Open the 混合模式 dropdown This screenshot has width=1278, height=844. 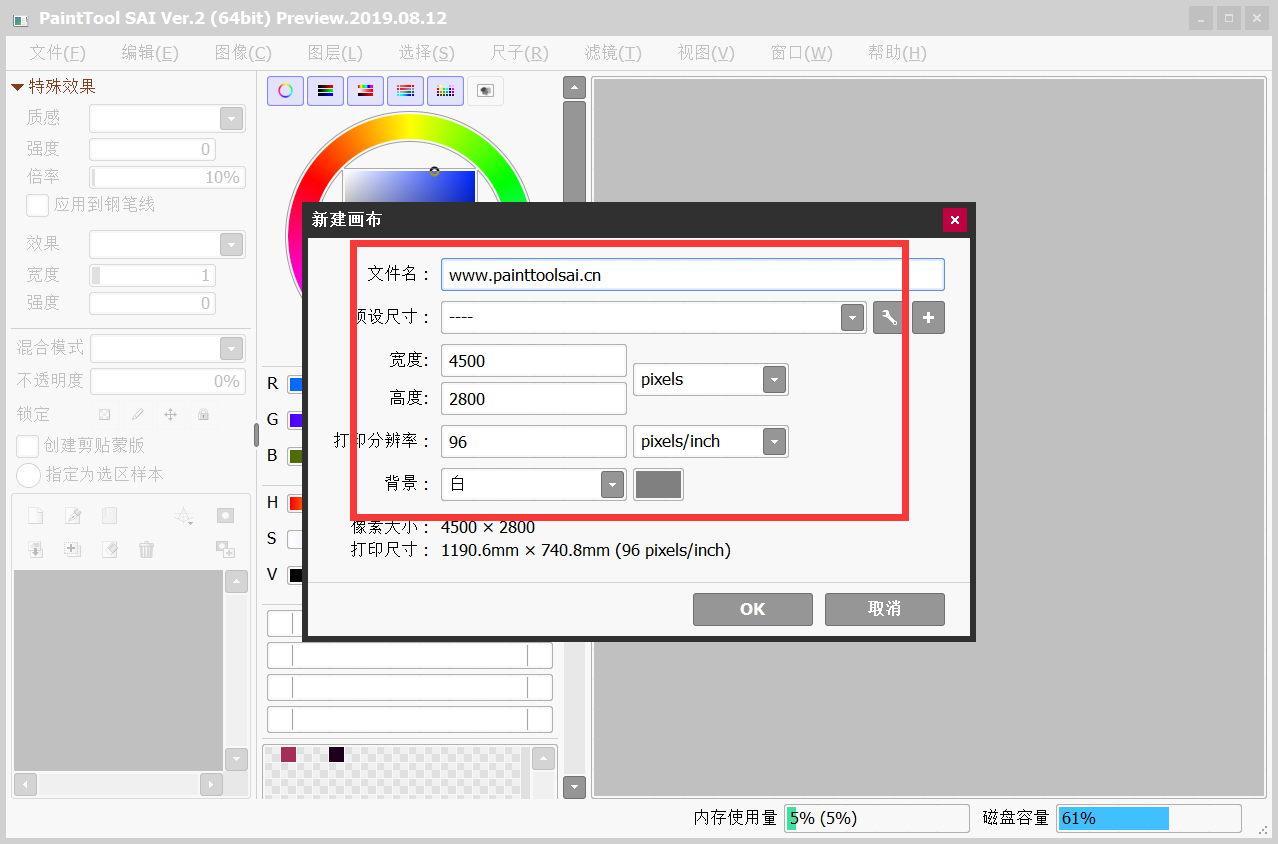pos(232,348)
